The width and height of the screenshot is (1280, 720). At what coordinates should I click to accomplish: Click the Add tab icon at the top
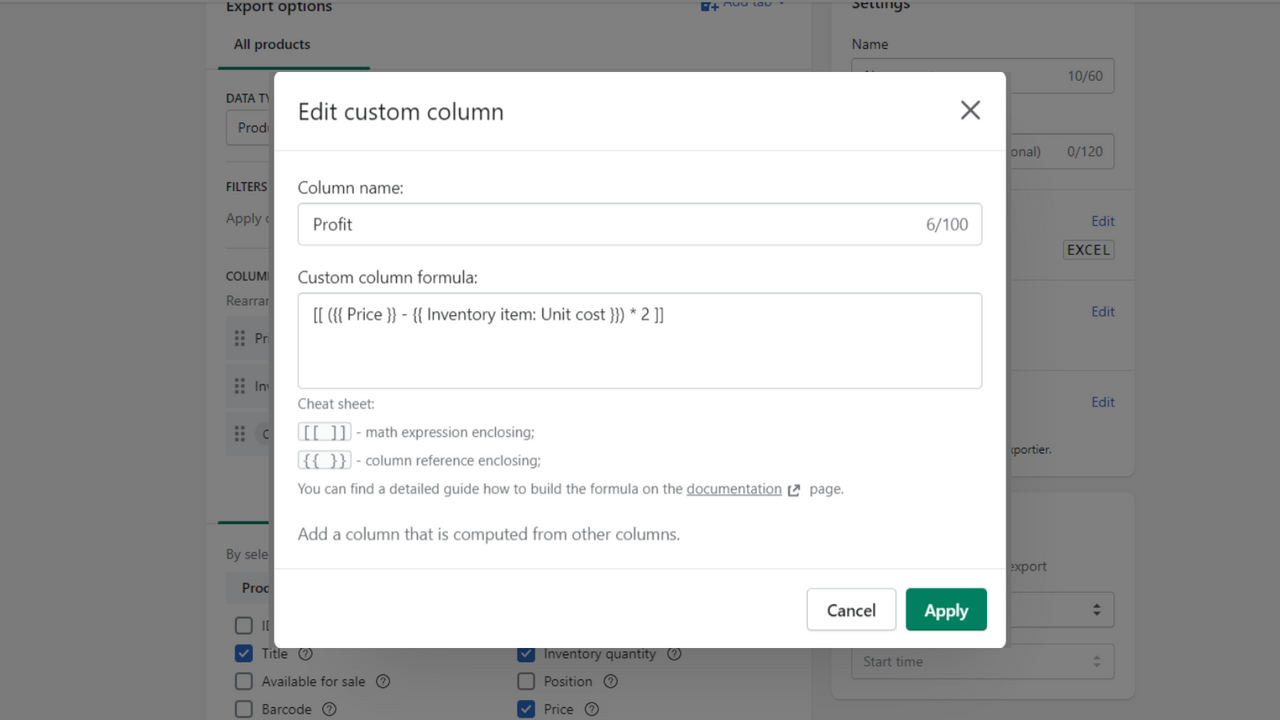(x=703, y=3)
